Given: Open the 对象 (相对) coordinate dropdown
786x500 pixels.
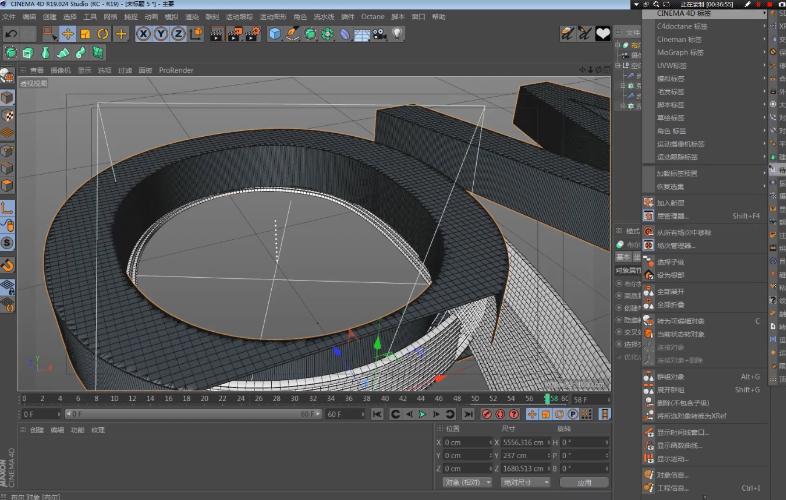Looking at the screenshot, I should [467, 482].
